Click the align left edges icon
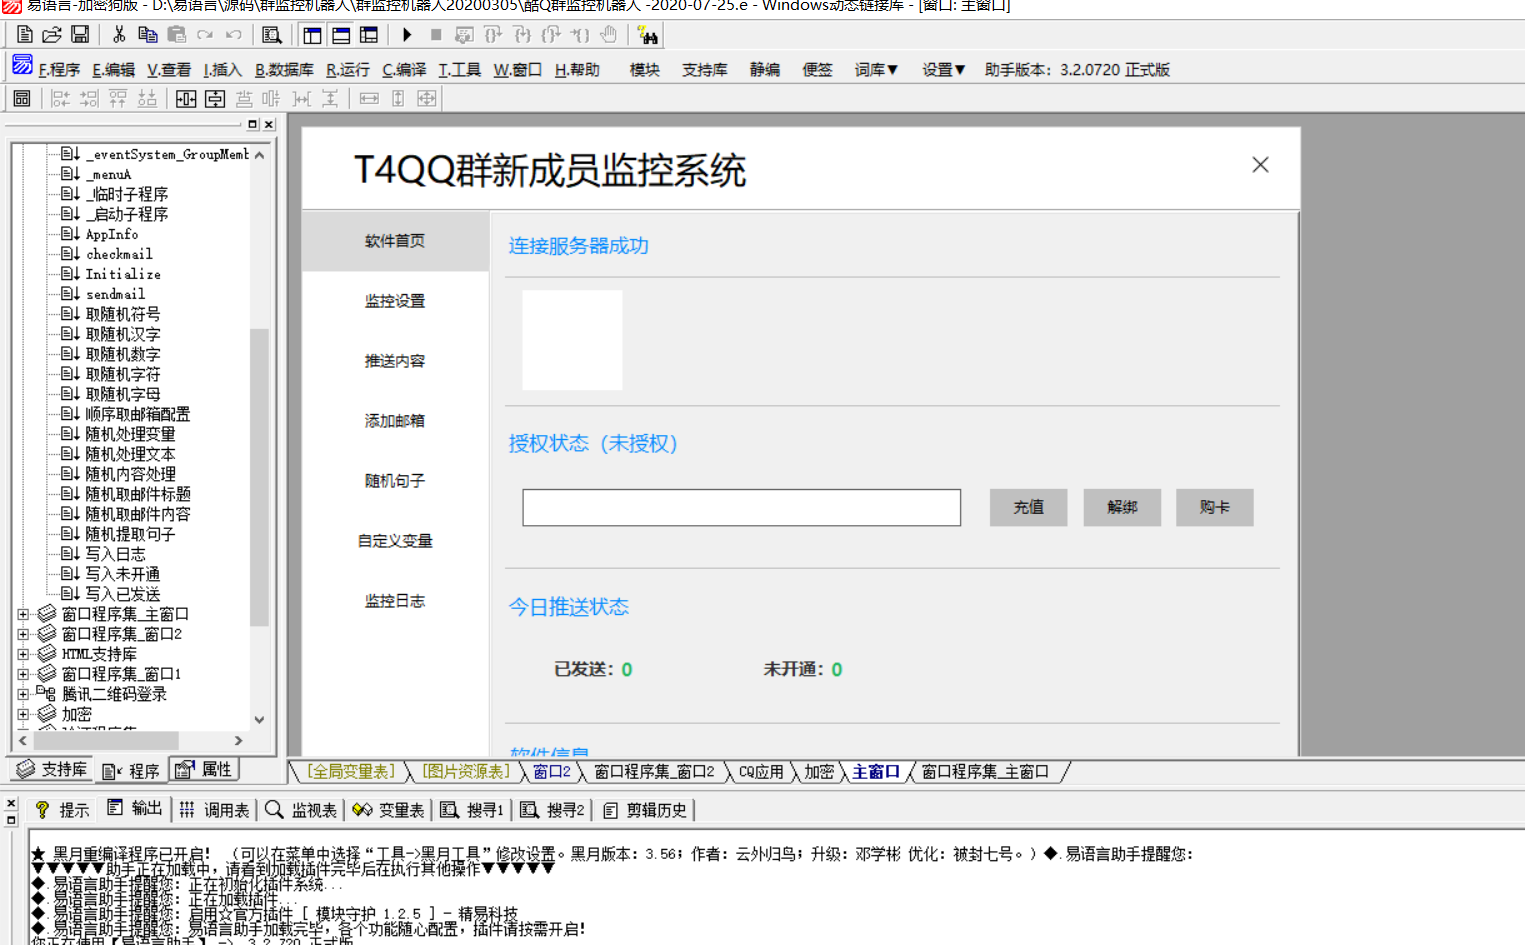The width and height of the screenshot is (1525, 945). click(x=60, y=98)
